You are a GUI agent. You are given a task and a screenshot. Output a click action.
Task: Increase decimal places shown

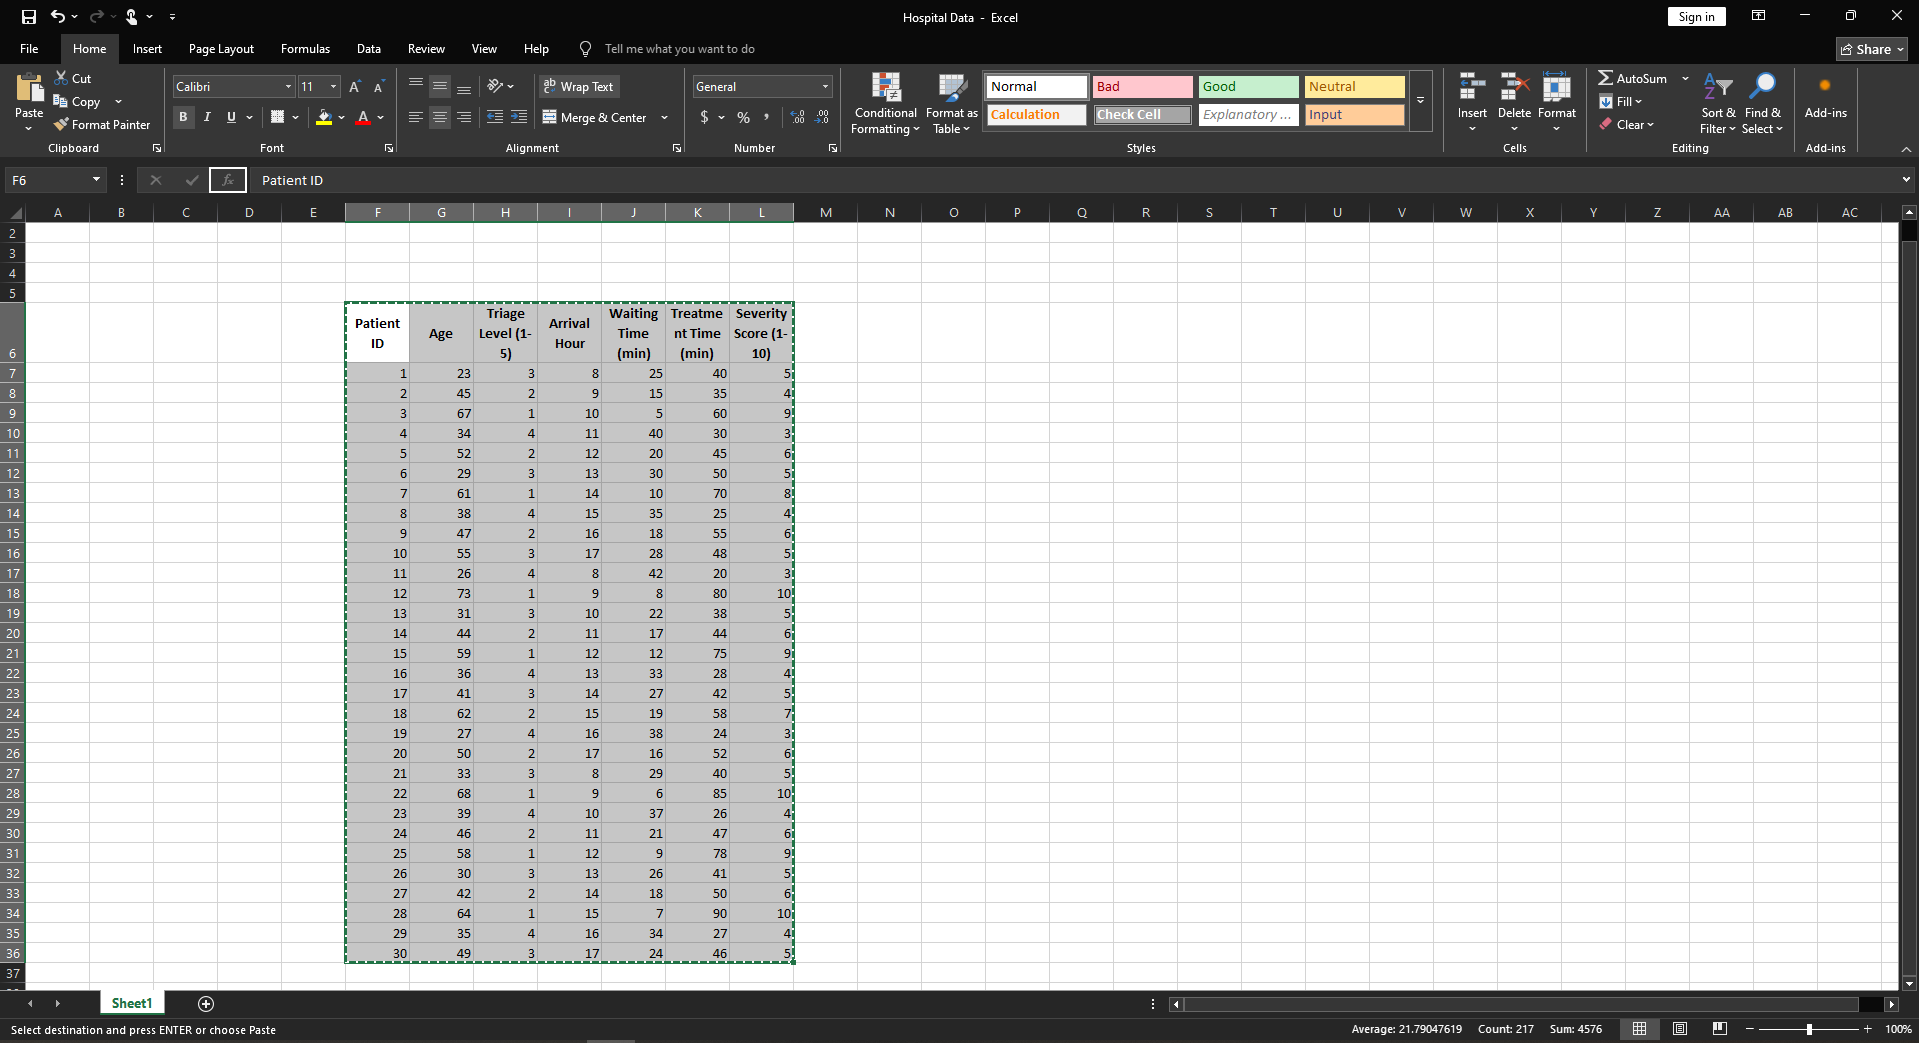point(798,117)
